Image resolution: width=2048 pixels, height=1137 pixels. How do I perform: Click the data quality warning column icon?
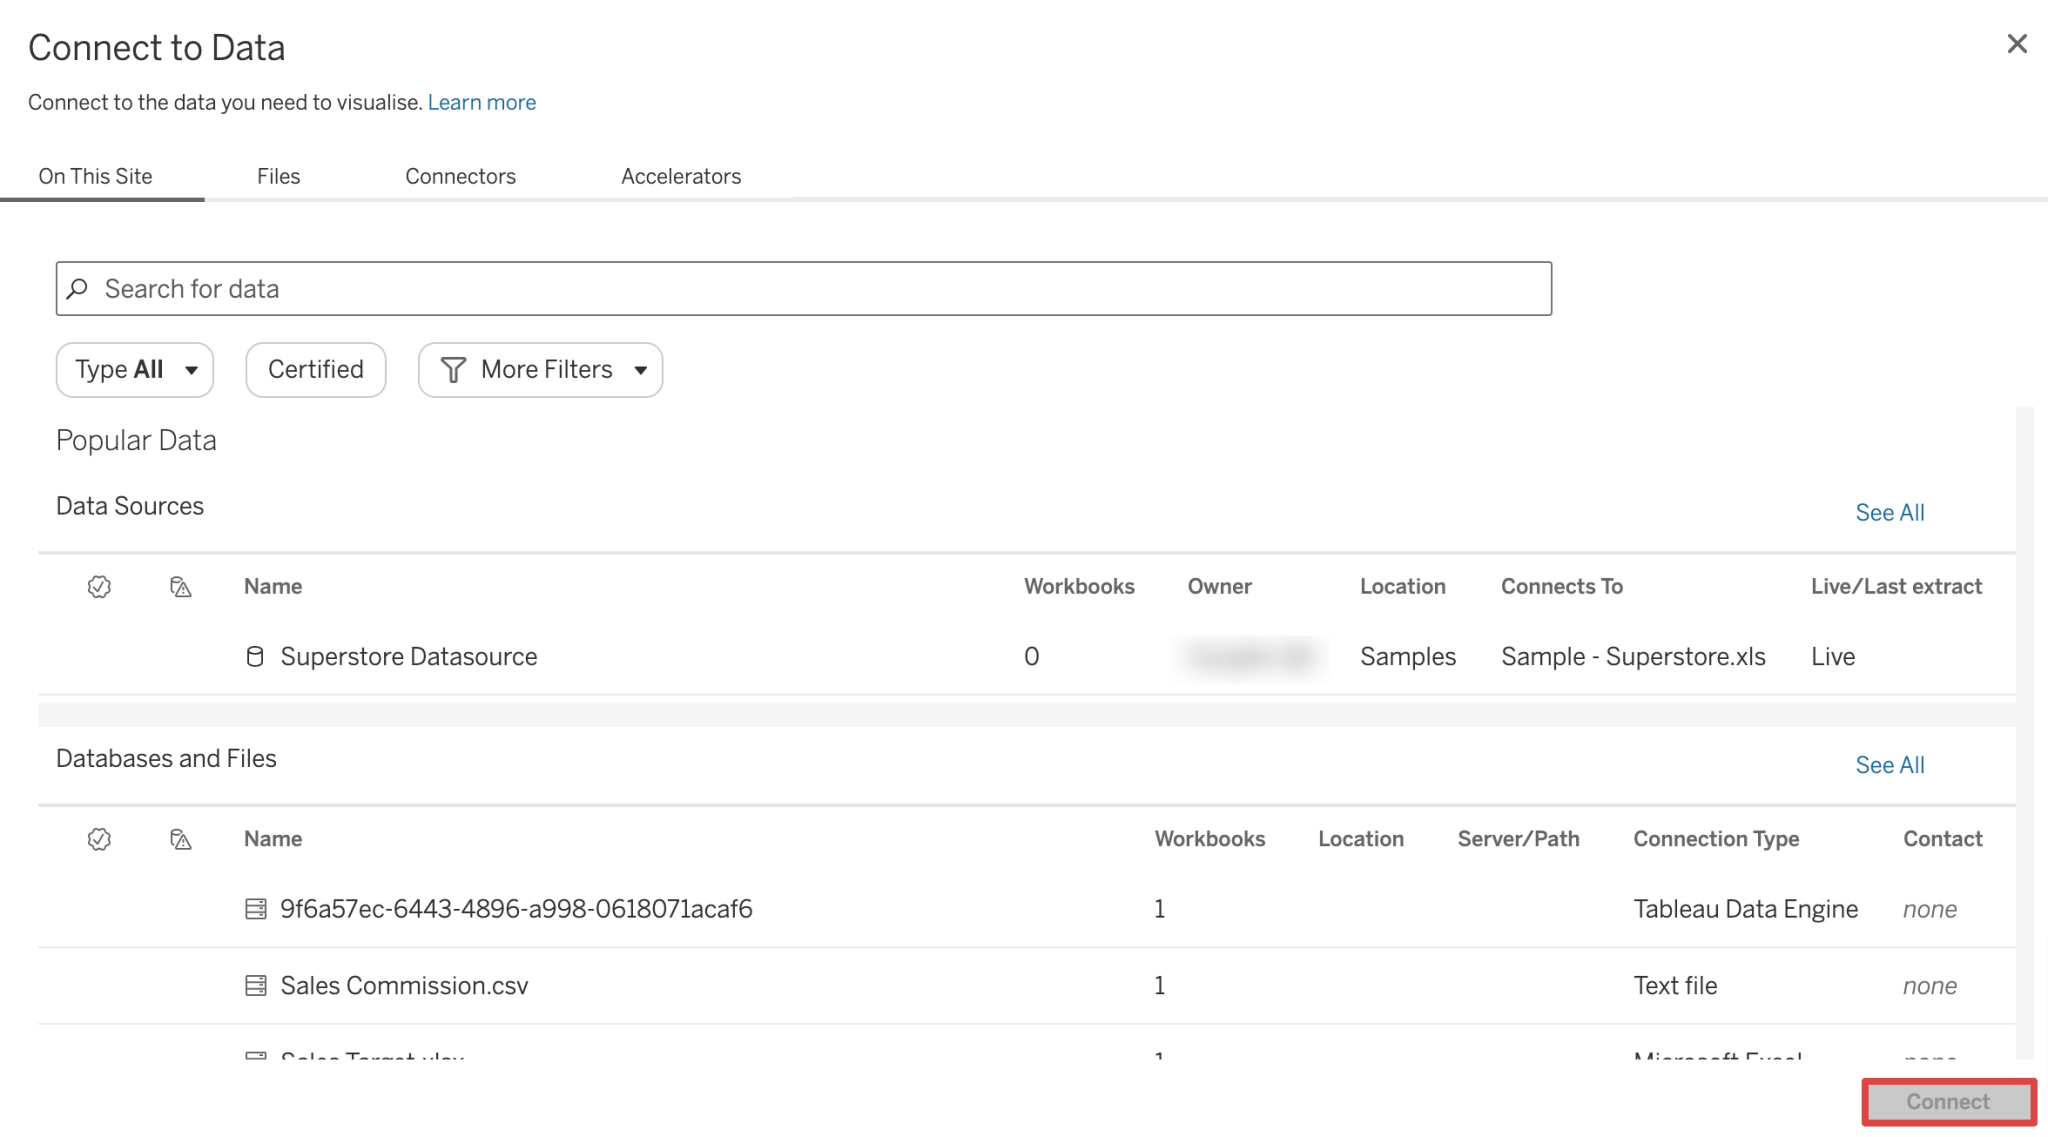[x=181, y=587]
